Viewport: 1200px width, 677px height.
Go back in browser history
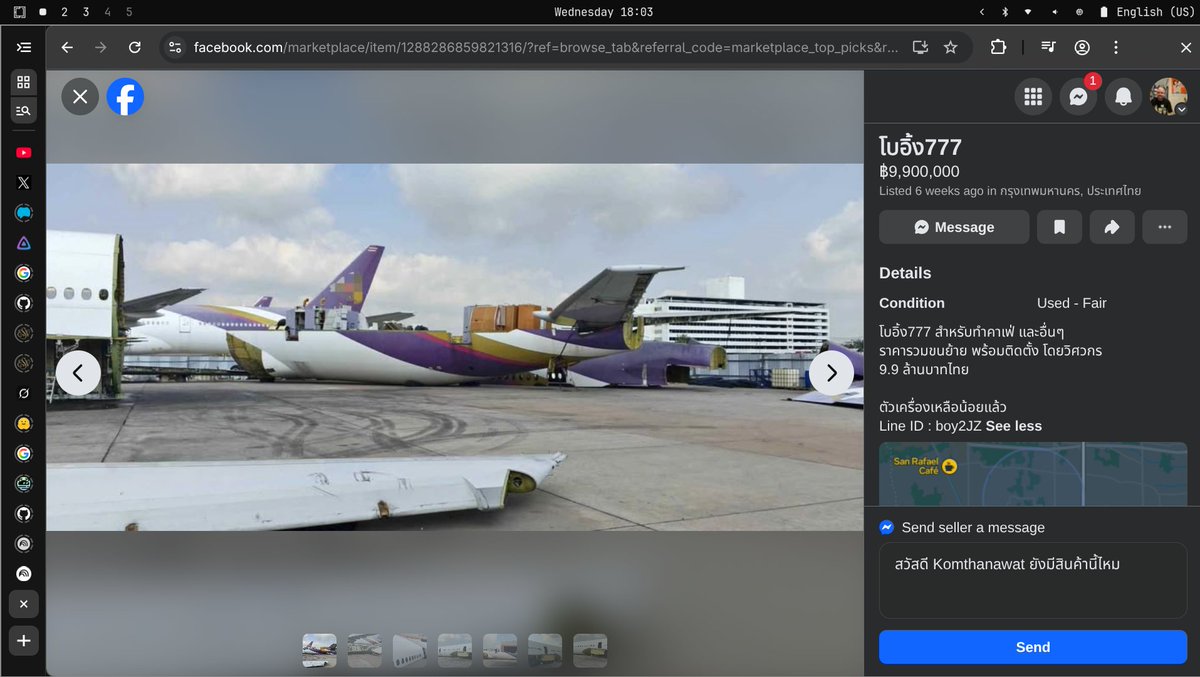(67, 47)
